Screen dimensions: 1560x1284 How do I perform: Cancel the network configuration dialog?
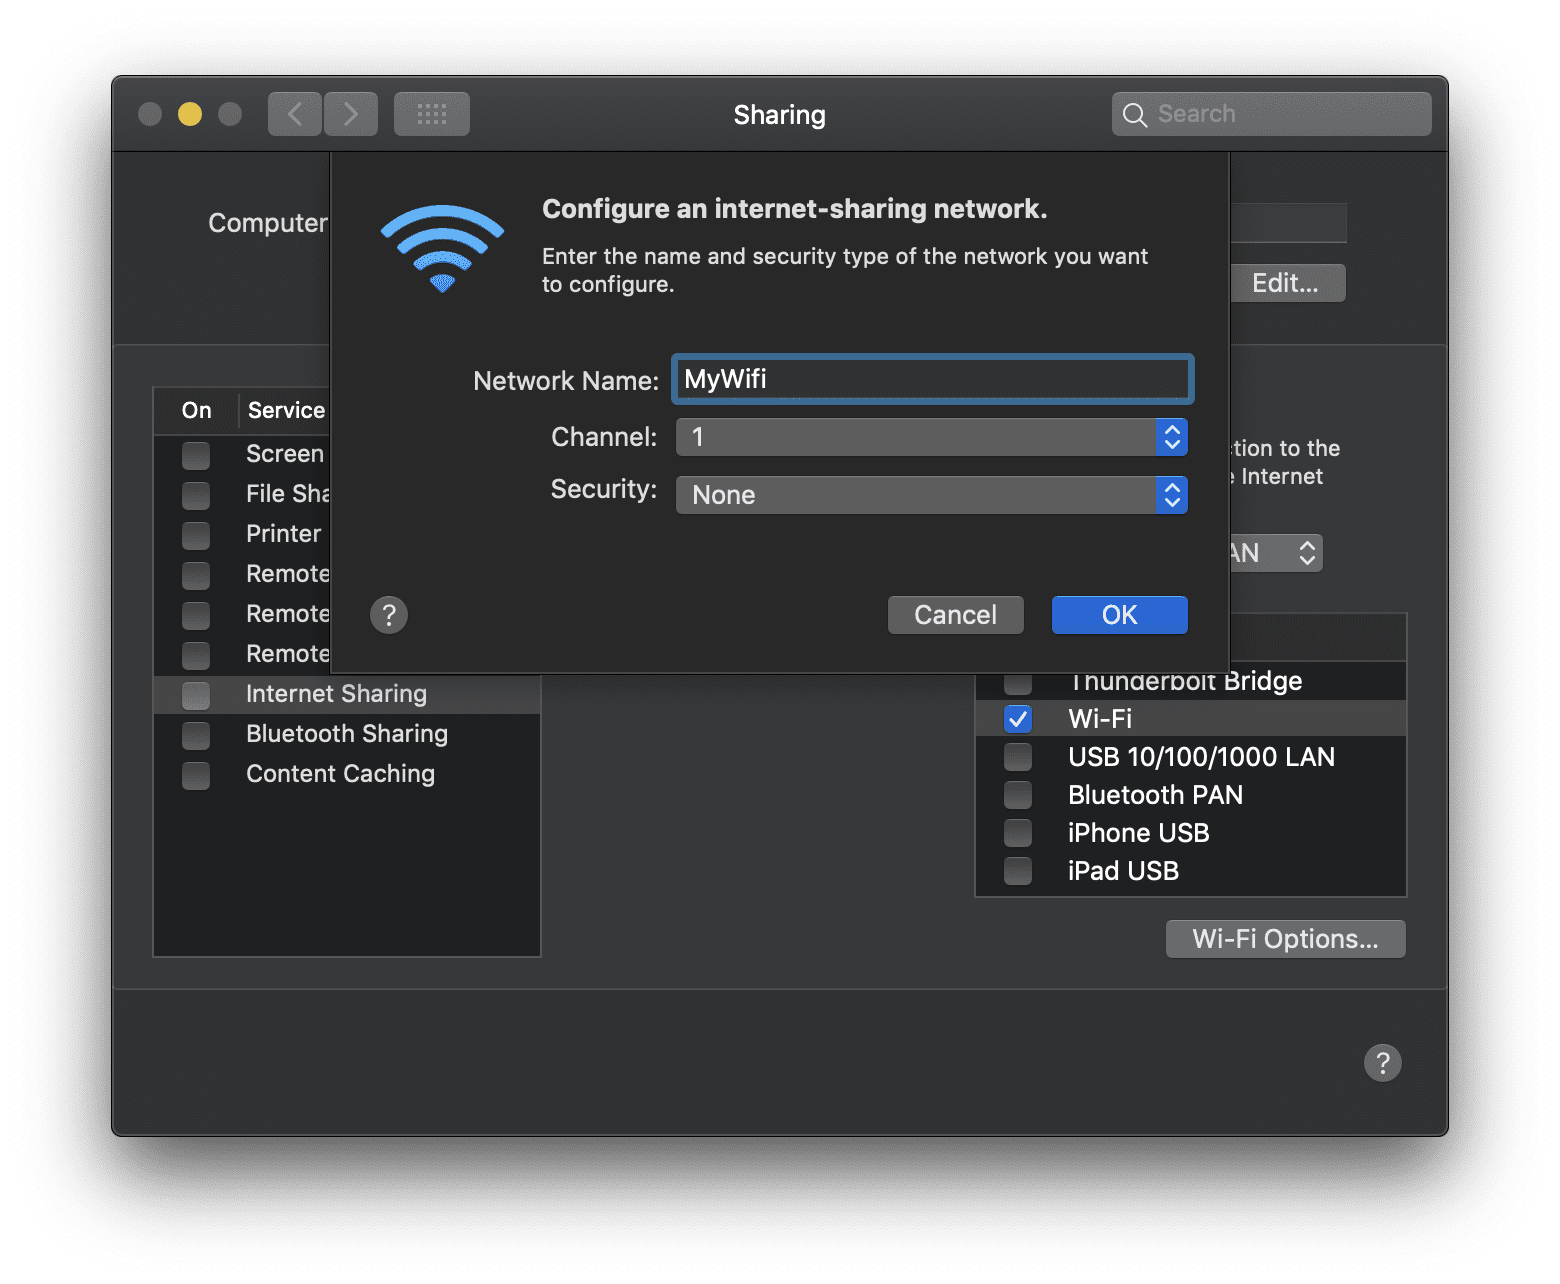pyautogui.click(x=954, y=614)
